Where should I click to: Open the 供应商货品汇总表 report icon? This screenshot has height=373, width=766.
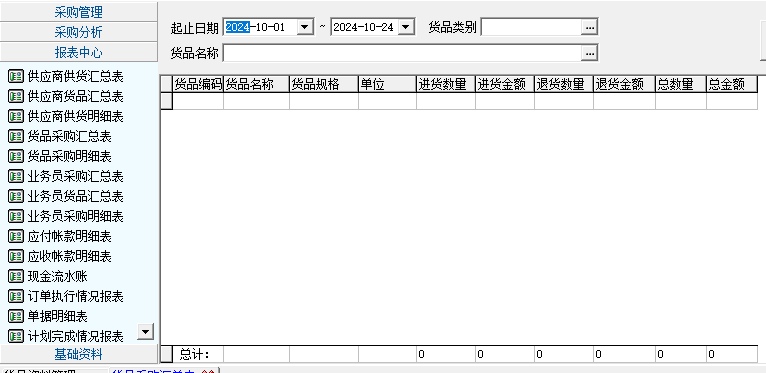tap(16, 96)
